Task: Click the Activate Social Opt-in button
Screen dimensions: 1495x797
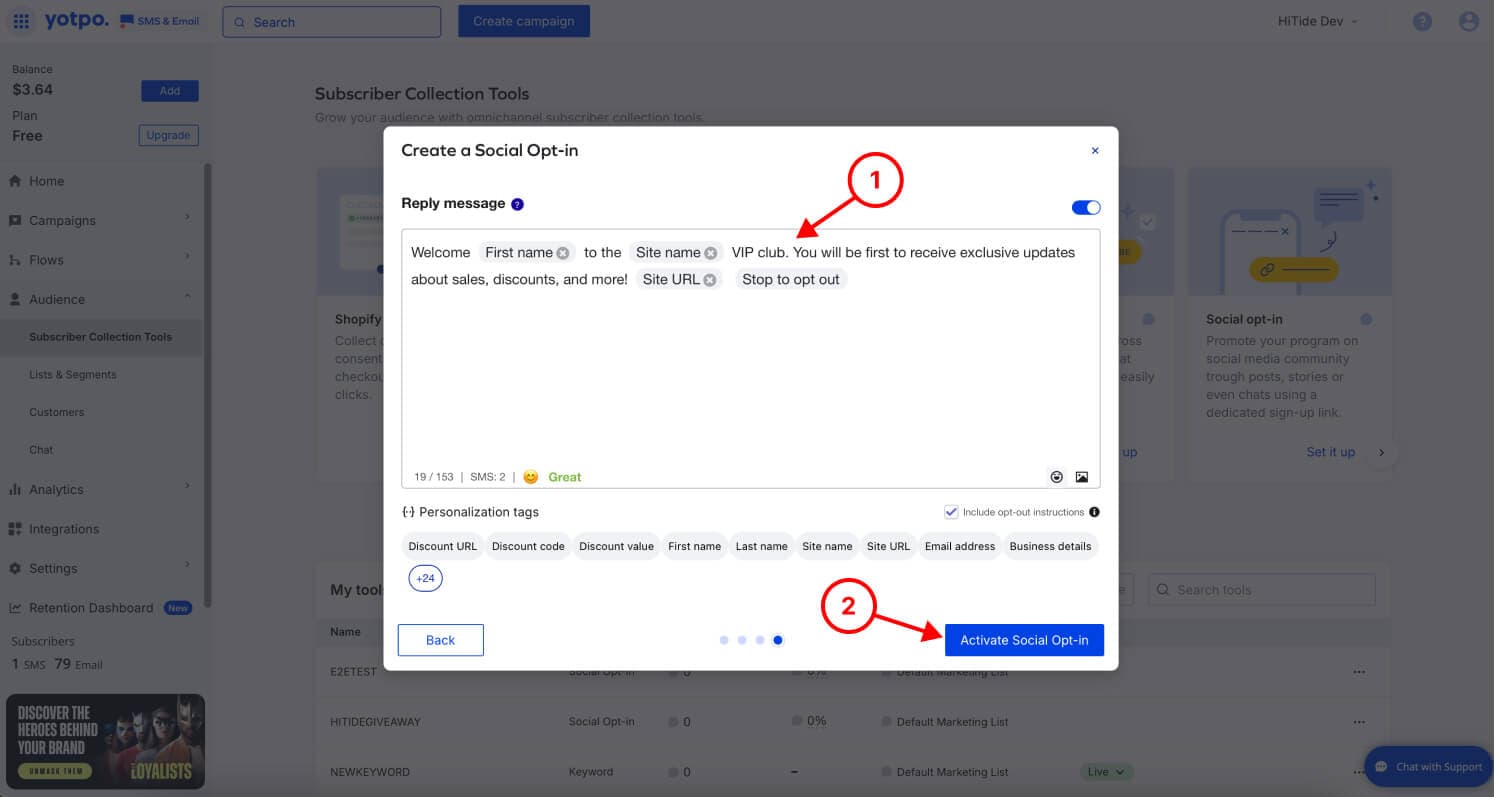Action: pos(1024,640)
